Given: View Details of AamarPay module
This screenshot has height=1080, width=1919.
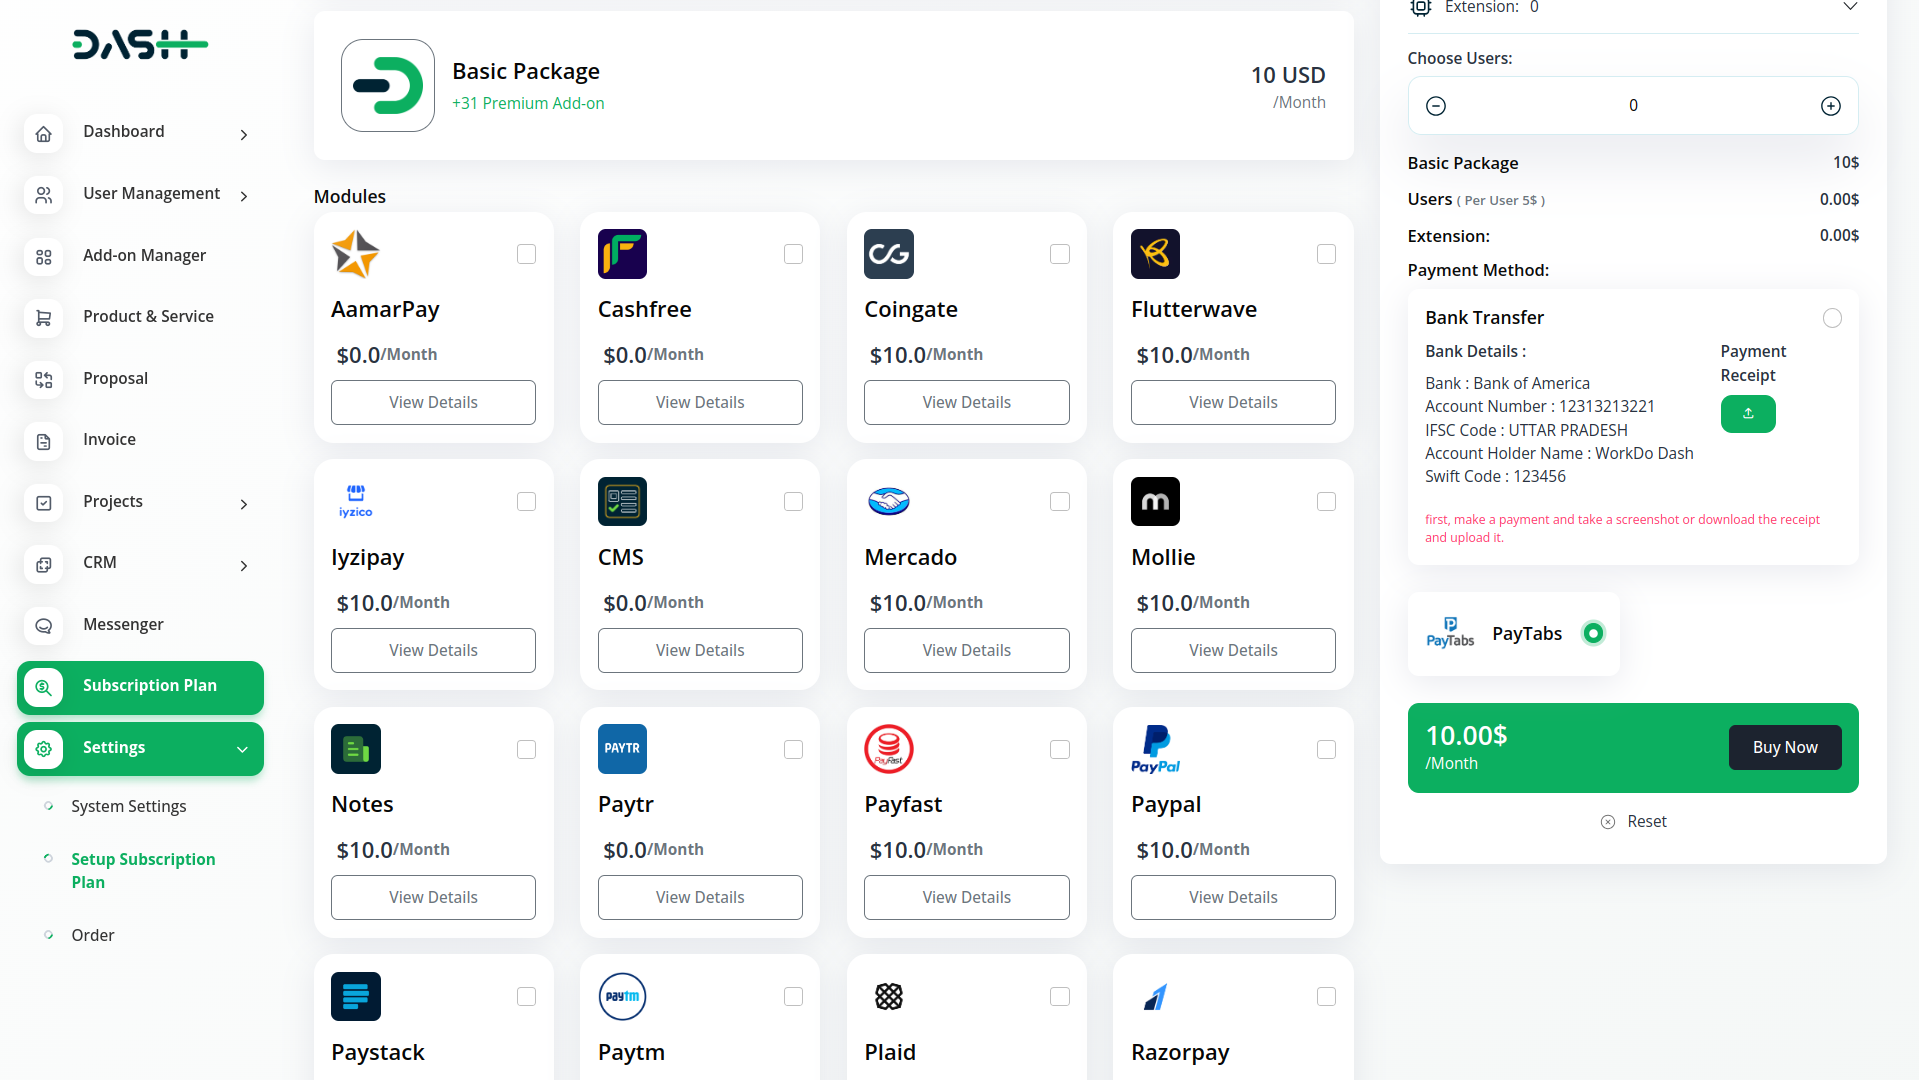Looking at the screenshot, I should coord(433,402).
